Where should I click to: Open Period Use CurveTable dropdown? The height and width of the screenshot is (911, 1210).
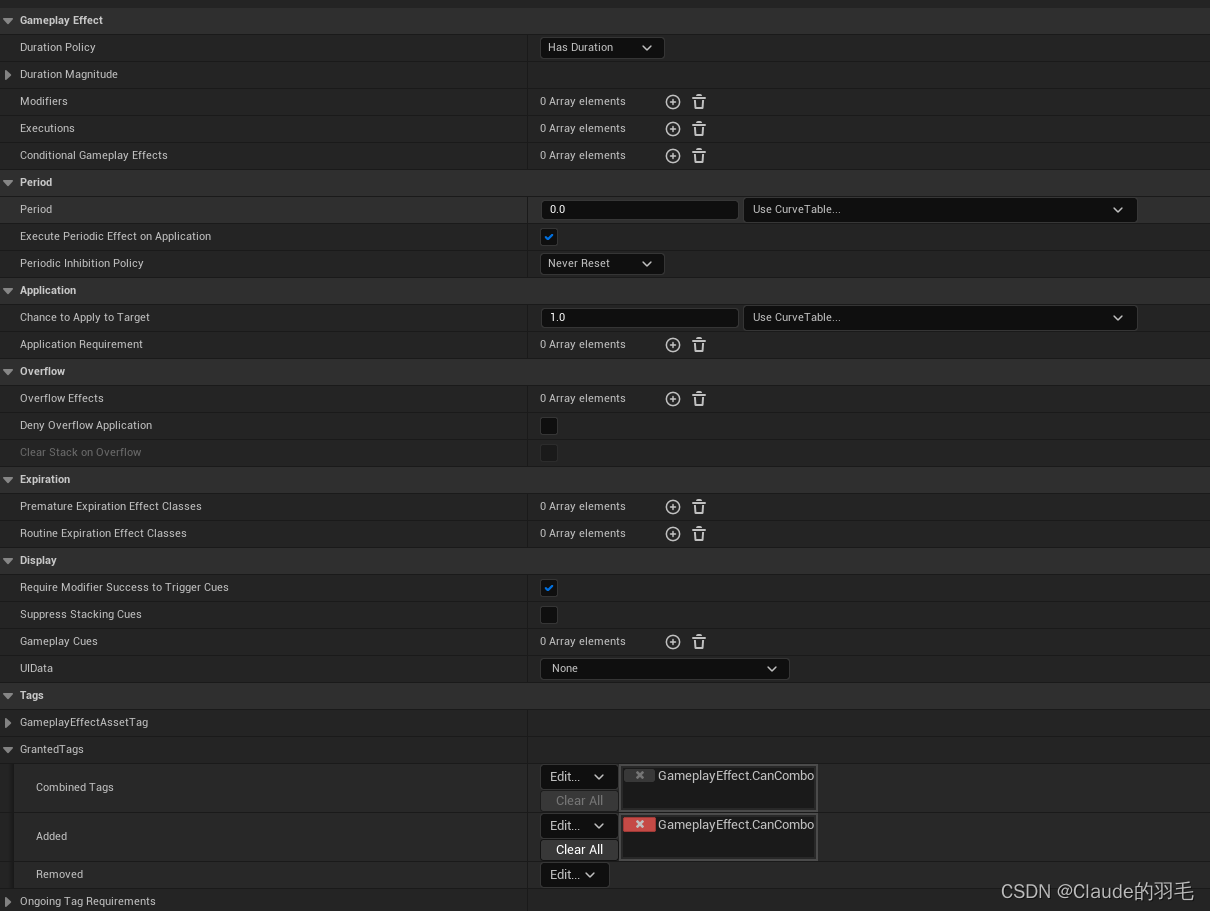(940, 210)
